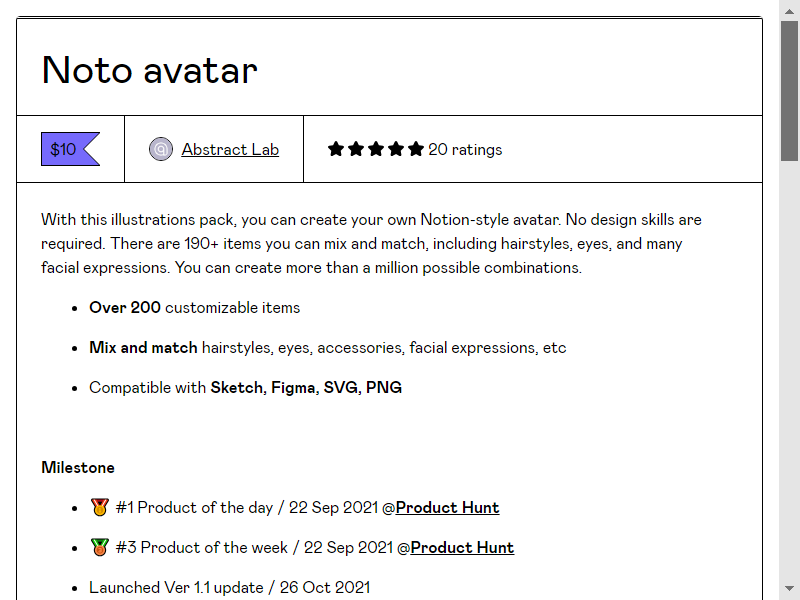Viewport: 800px width, 600px height.
Task: Click the 20 ratings text
Action: point(465,149)
